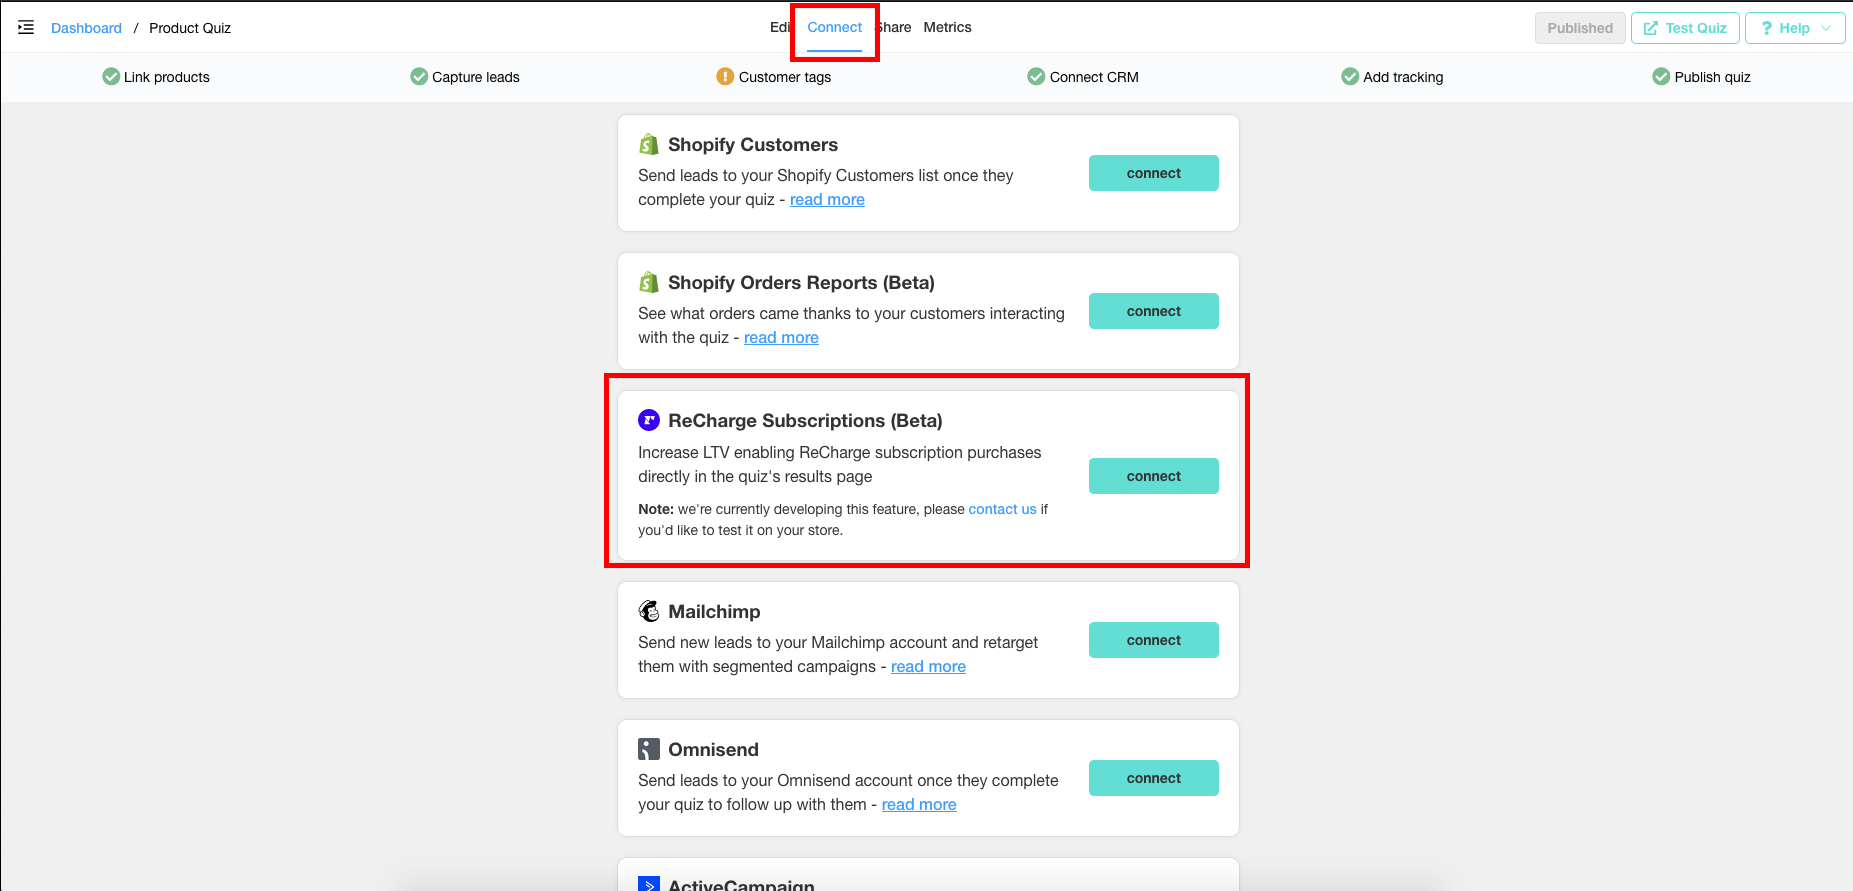Click the Test Quiz external link icon
This screenshot has height=891, width=1853.
1651,28
